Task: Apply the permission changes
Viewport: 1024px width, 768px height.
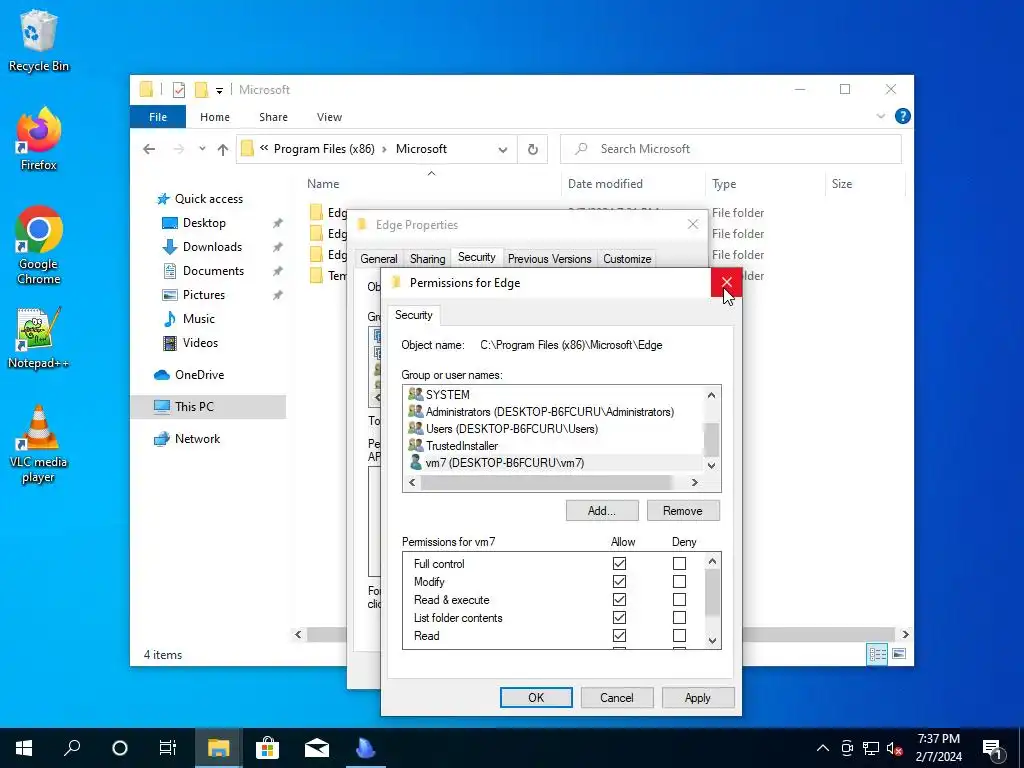Action: pos(697,697)
